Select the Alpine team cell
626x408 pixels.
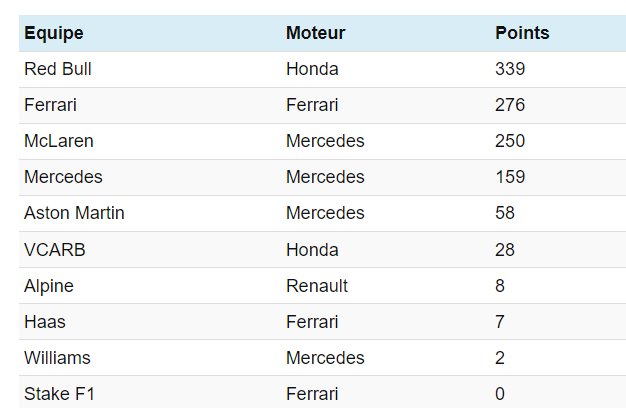49,285
